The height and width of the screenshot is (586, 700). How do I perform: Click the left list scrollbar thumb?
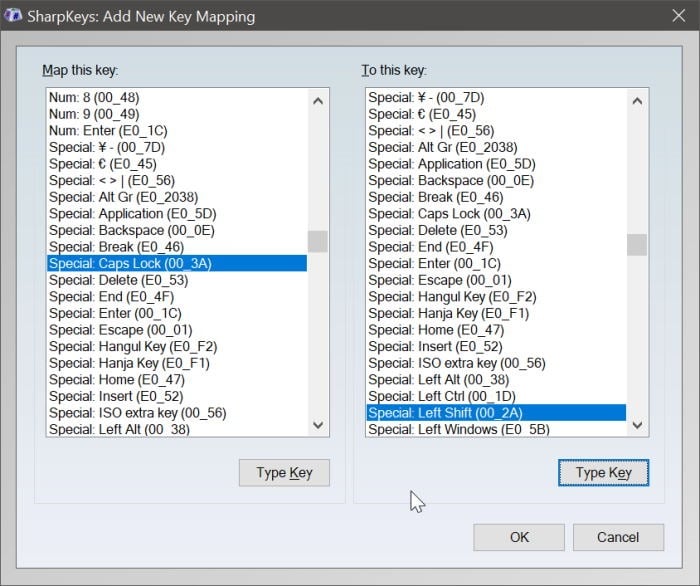click(317, 241)
